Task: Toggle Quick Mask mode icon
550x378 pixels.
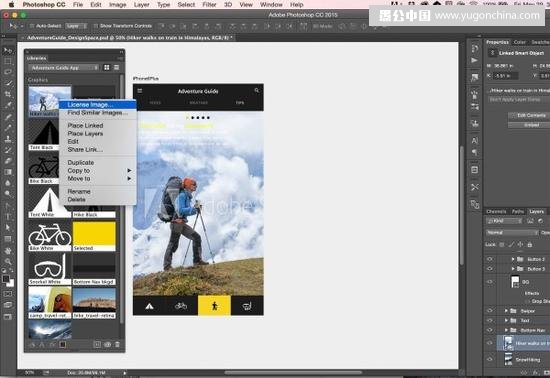Action: click(x=8, y=293)
